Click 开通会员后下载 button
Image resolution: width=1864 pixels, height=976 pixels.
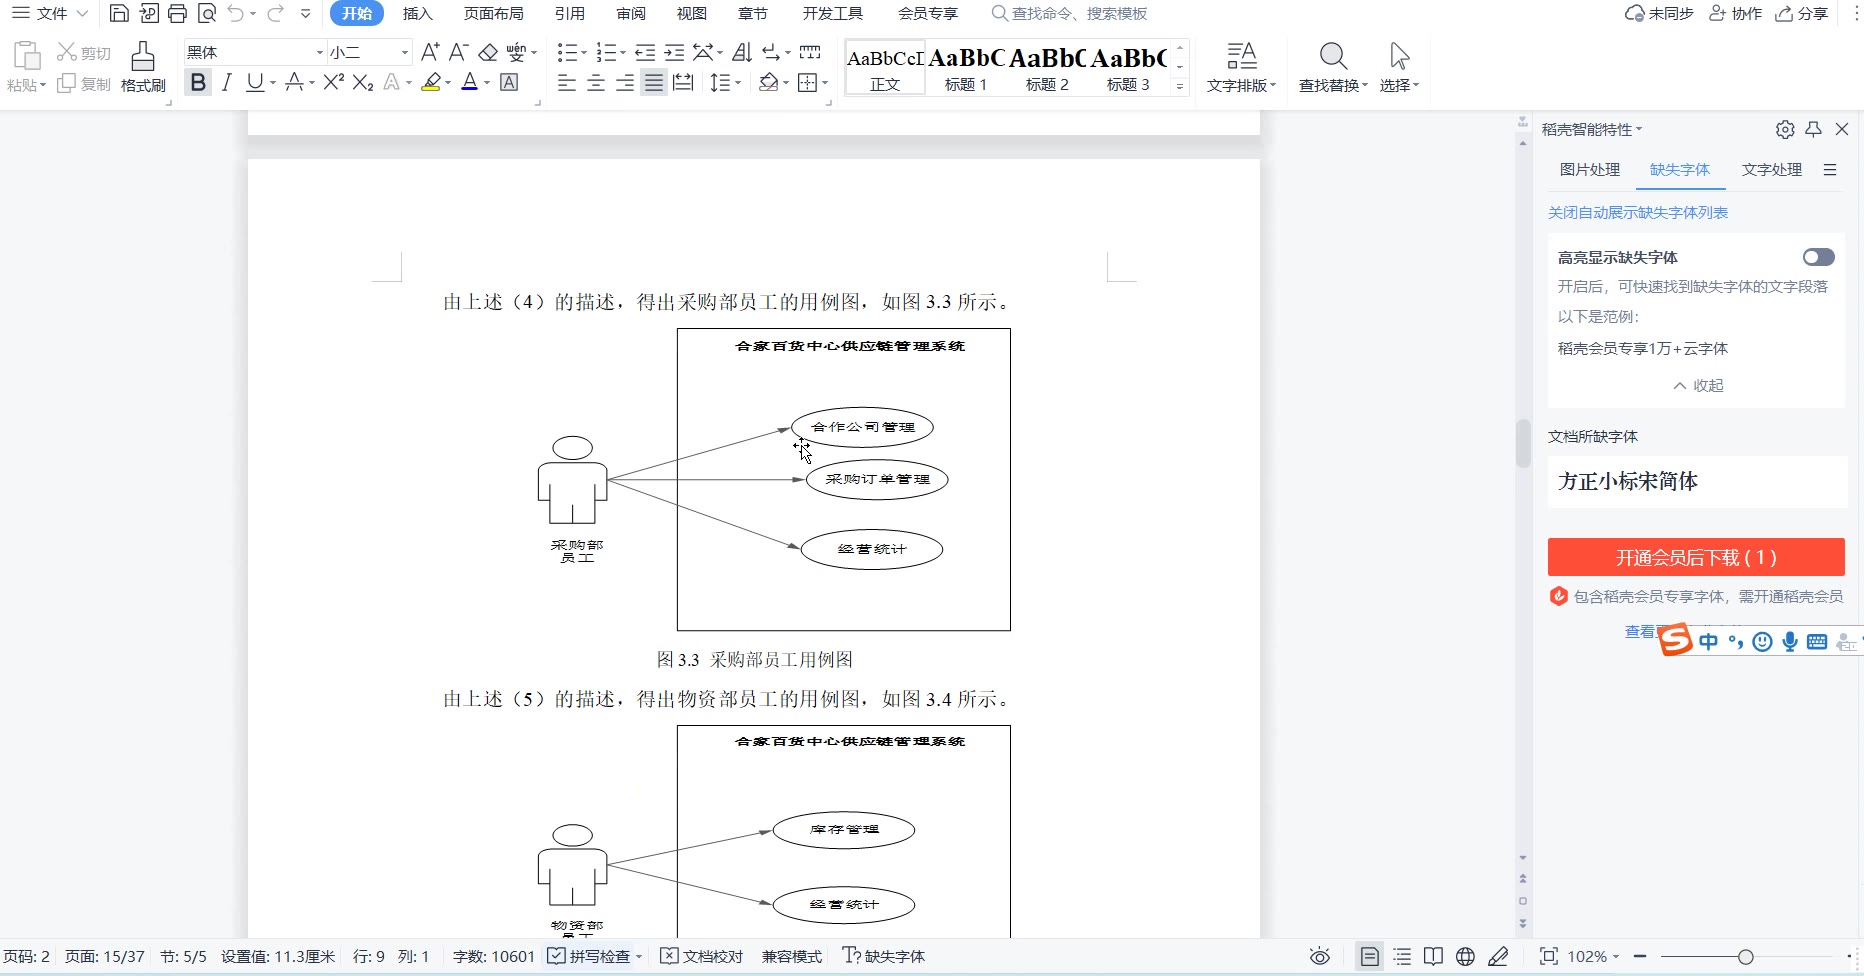click(1696, 557)
